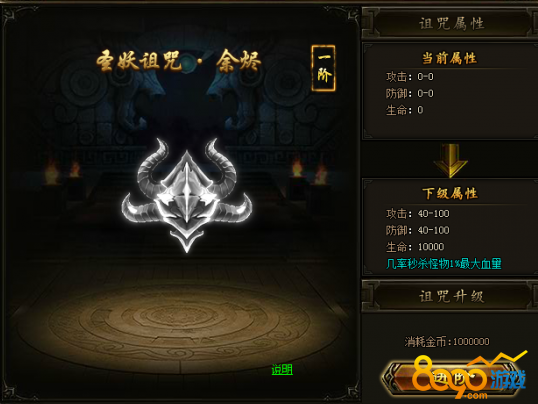
Task: Click the 消耗金币 1000000 cost label
Action: (x=447, y=342)
